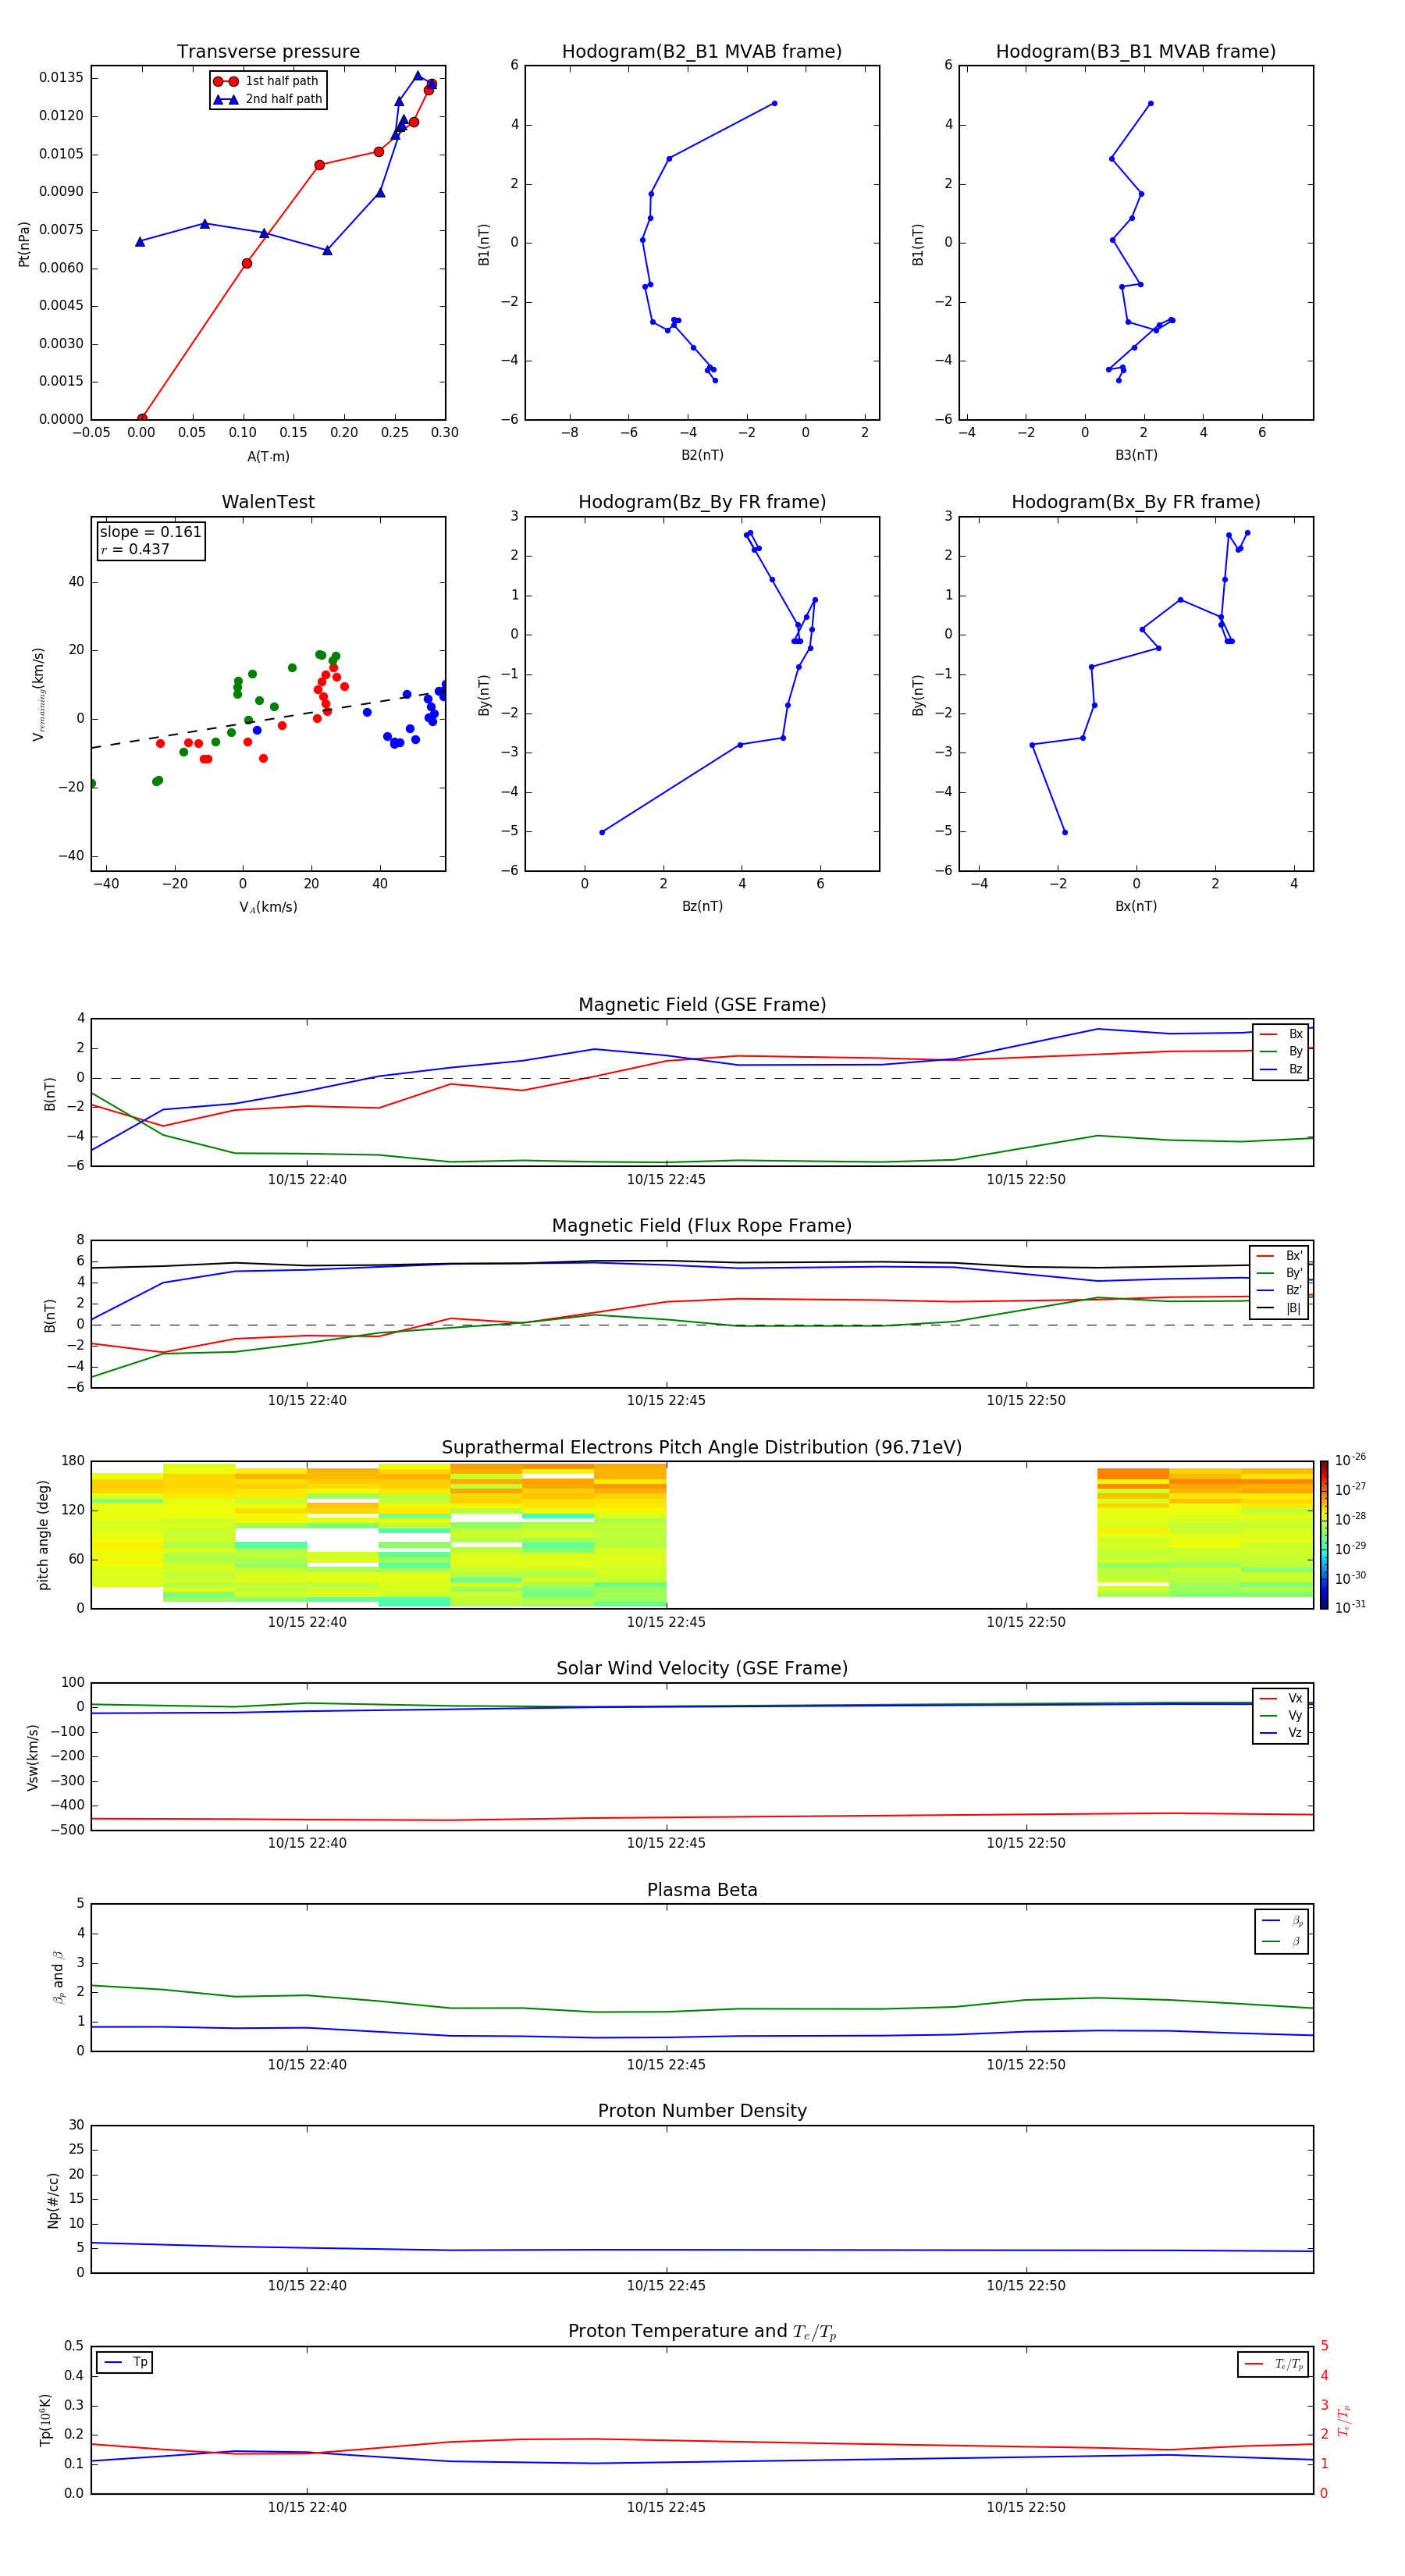The width and height of the screenshot is (1405, 2576).
Task: Click the "Vsw(km/s)" y-axis label
Action: (x=32, y=1757)
